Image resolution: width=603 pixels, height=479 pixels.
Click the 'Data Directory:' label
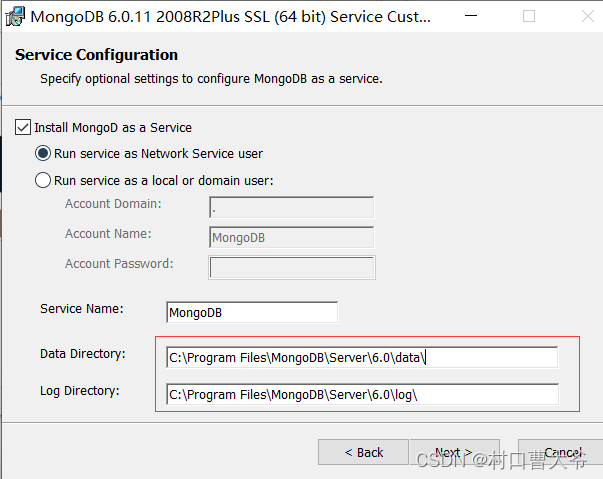(83, 354)
